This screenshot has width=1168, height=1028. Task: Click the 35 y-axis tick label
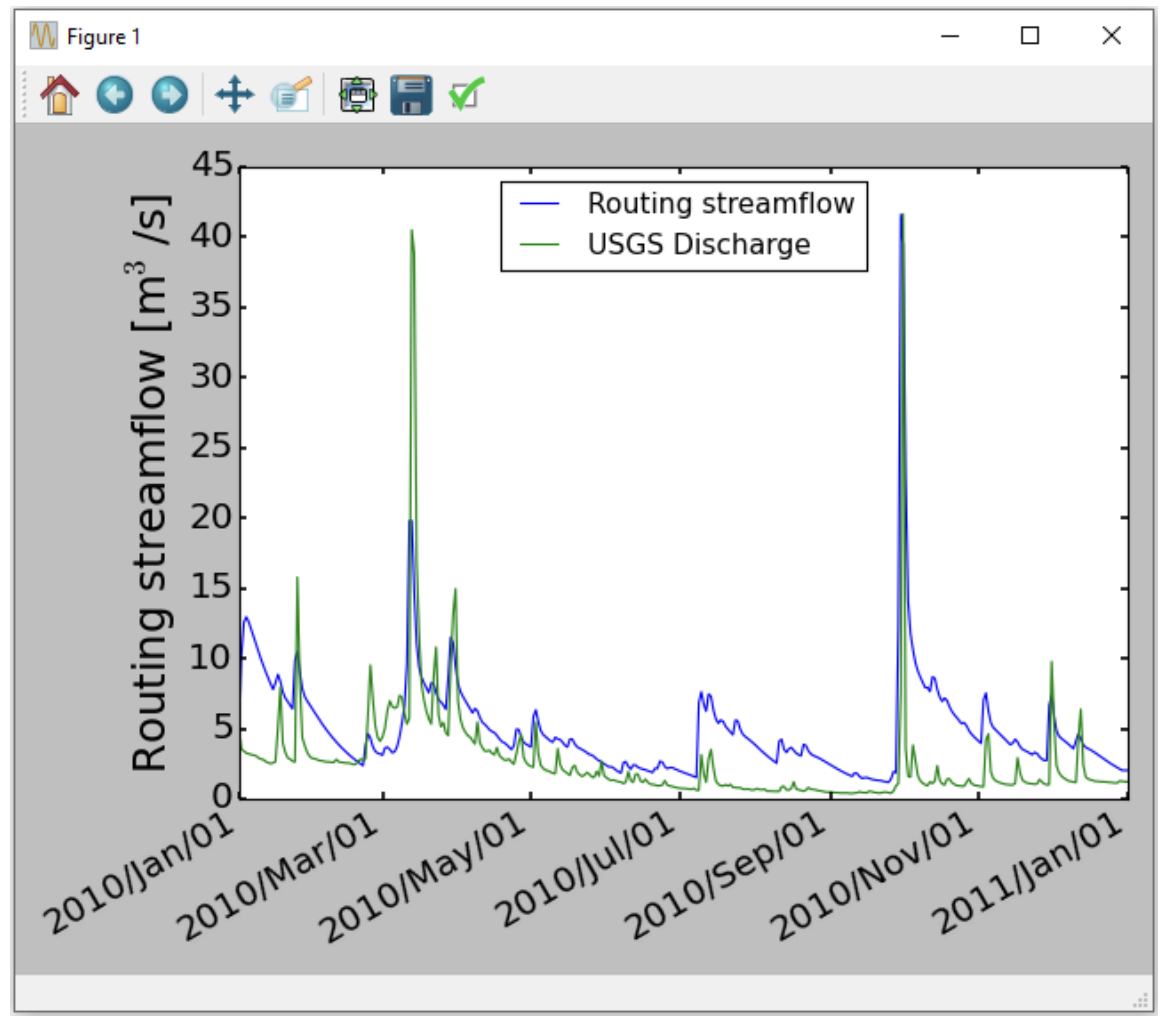pyautogui.click(x=212, y=306)
